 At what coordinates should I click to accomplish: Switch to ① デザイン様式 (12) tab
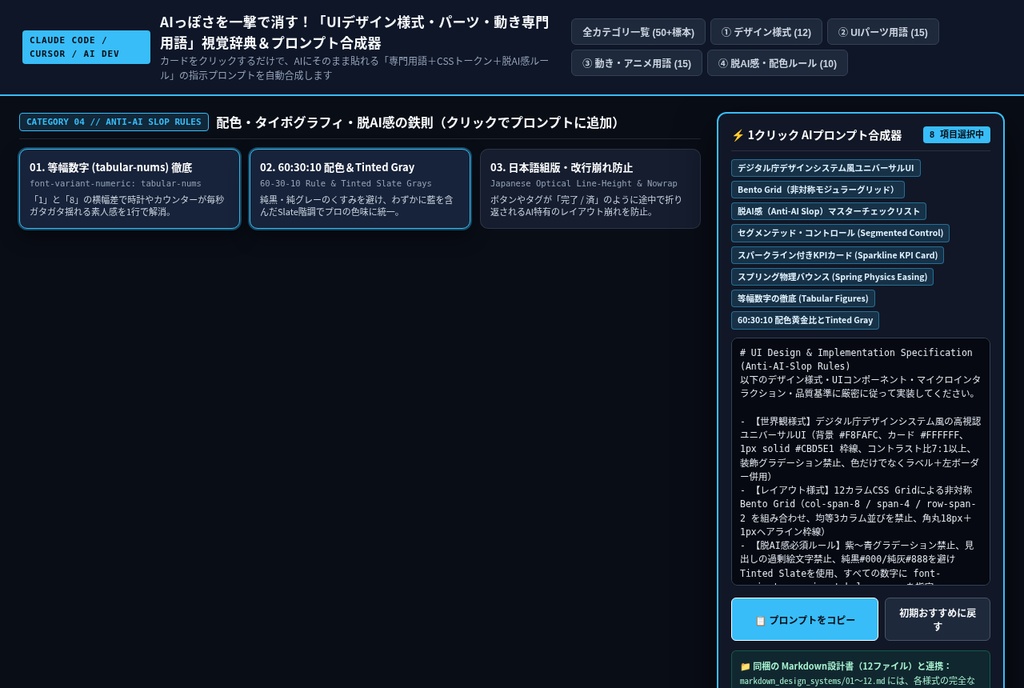pyautogui.click(x=766, y=32)
